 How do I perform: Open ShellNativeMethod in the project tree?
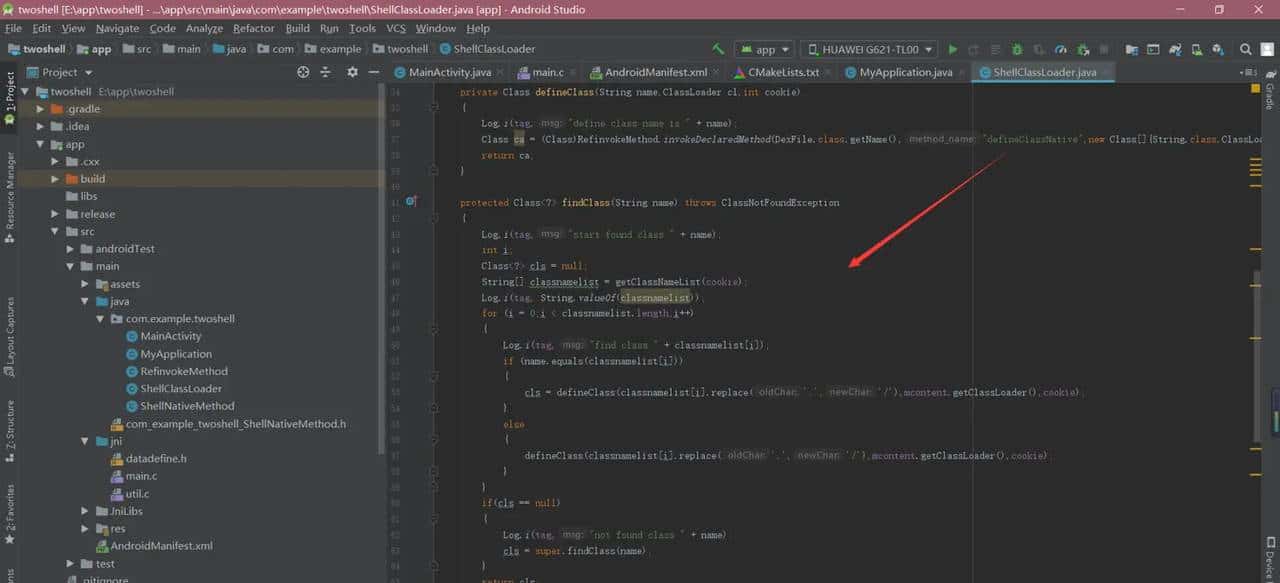click(187, 406)
